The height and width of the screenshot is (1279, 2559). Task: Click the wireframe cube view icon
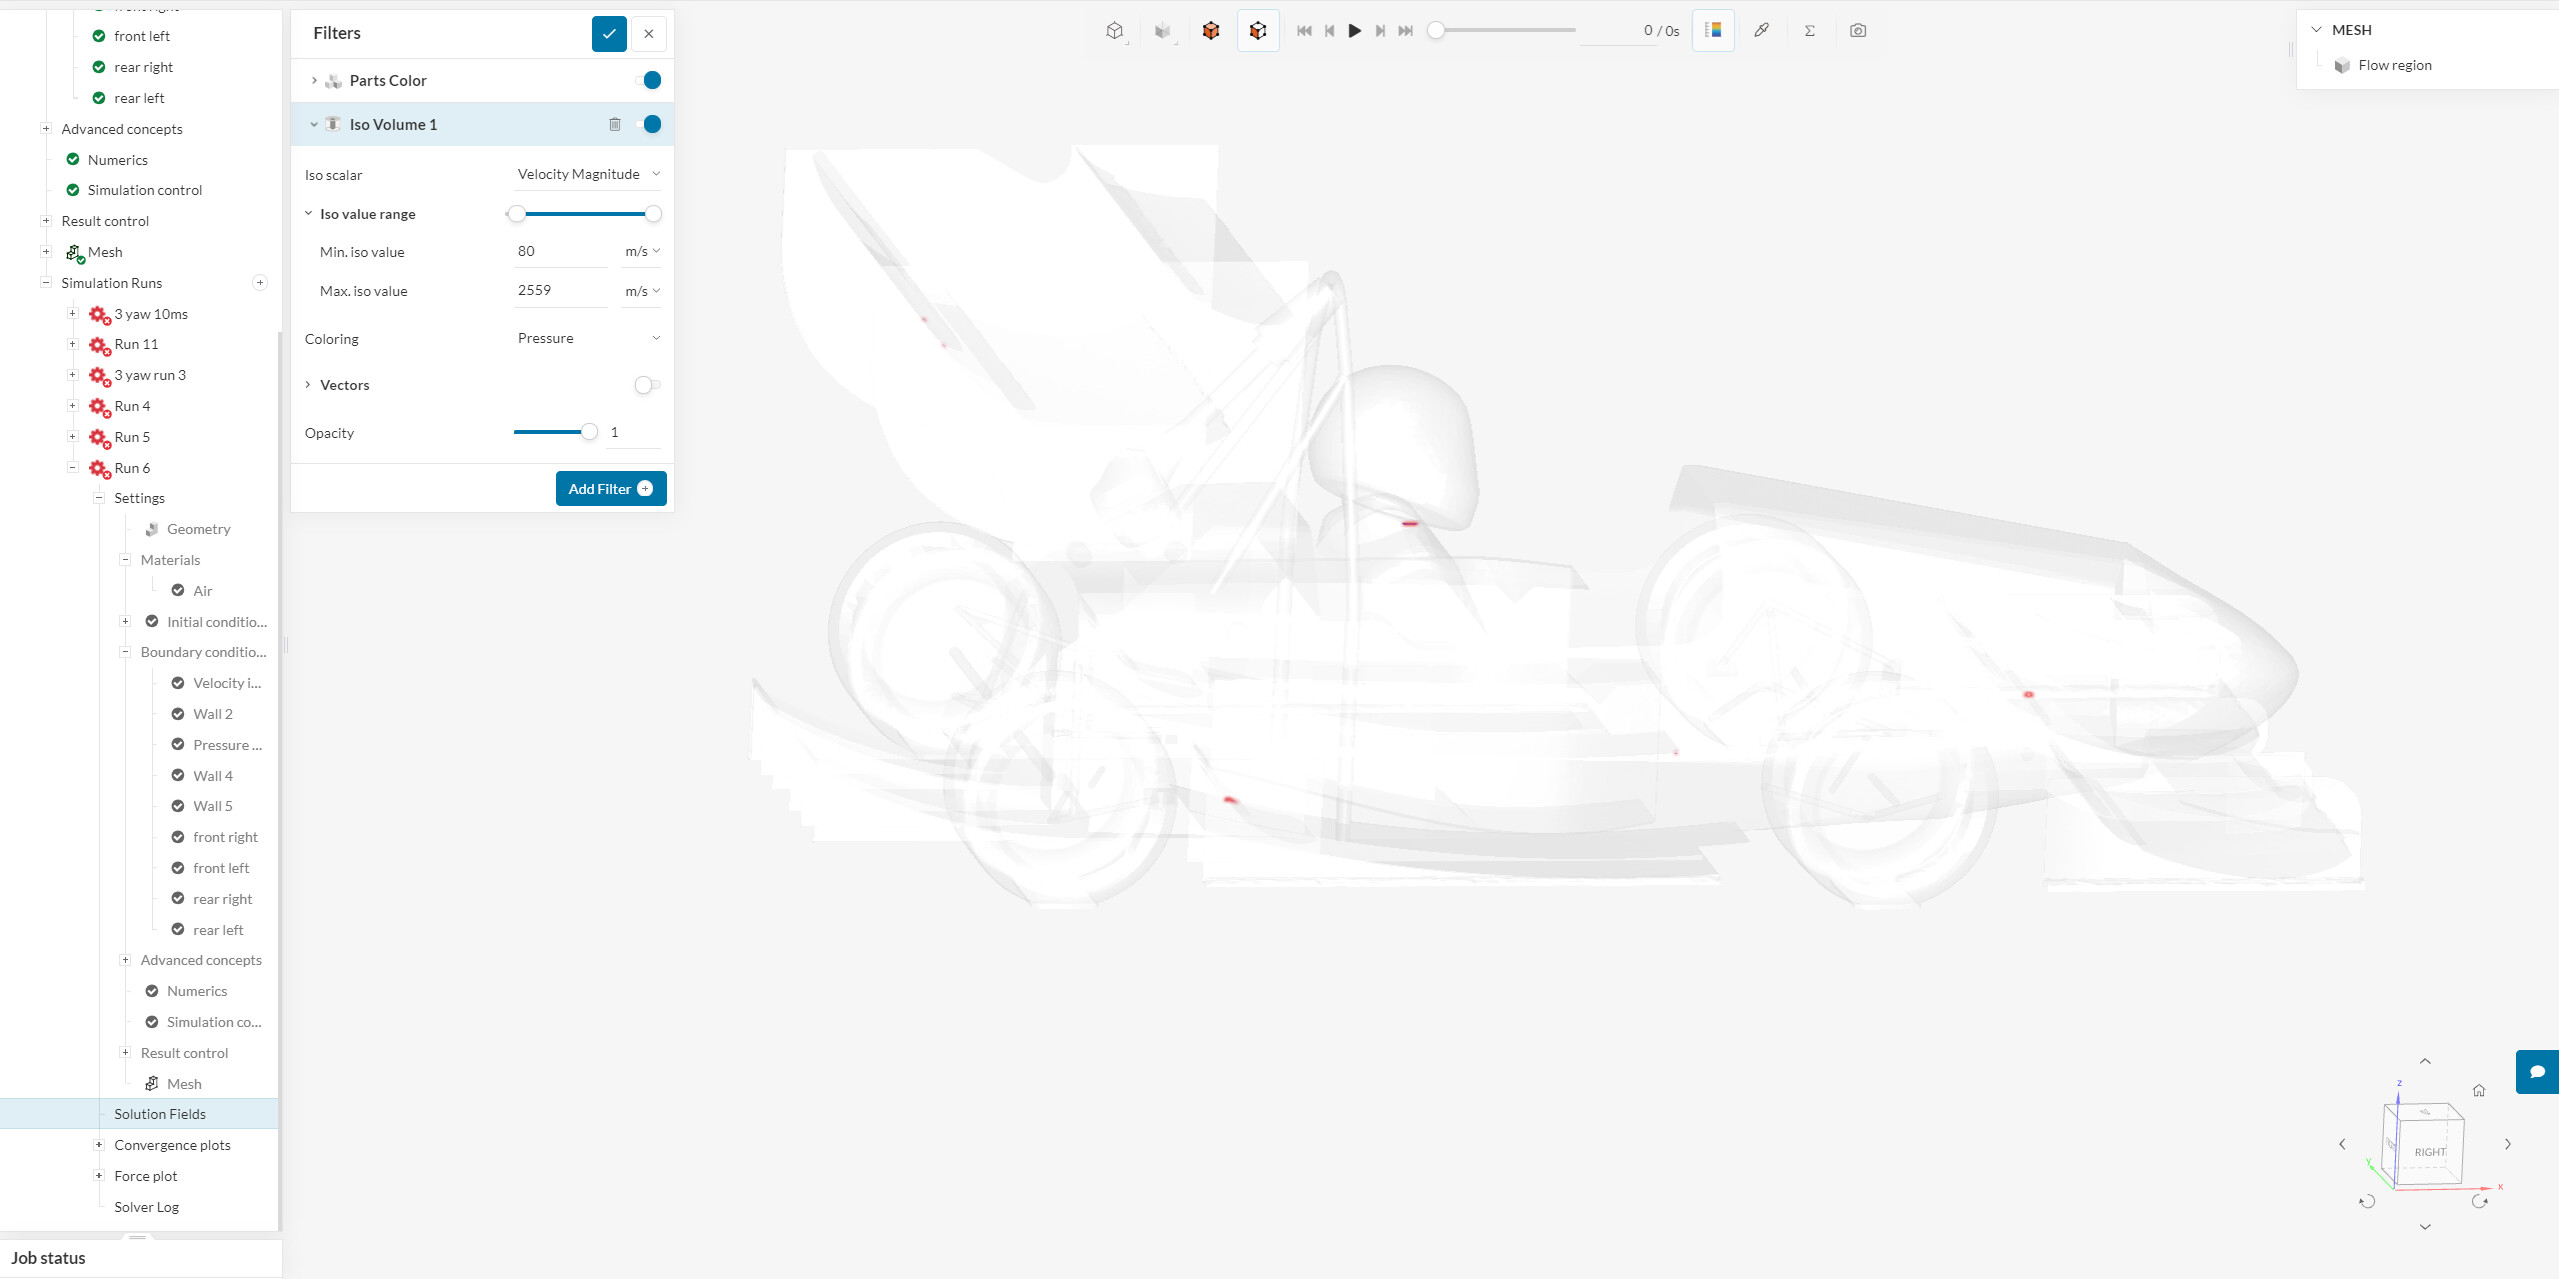coord(1114,31)
